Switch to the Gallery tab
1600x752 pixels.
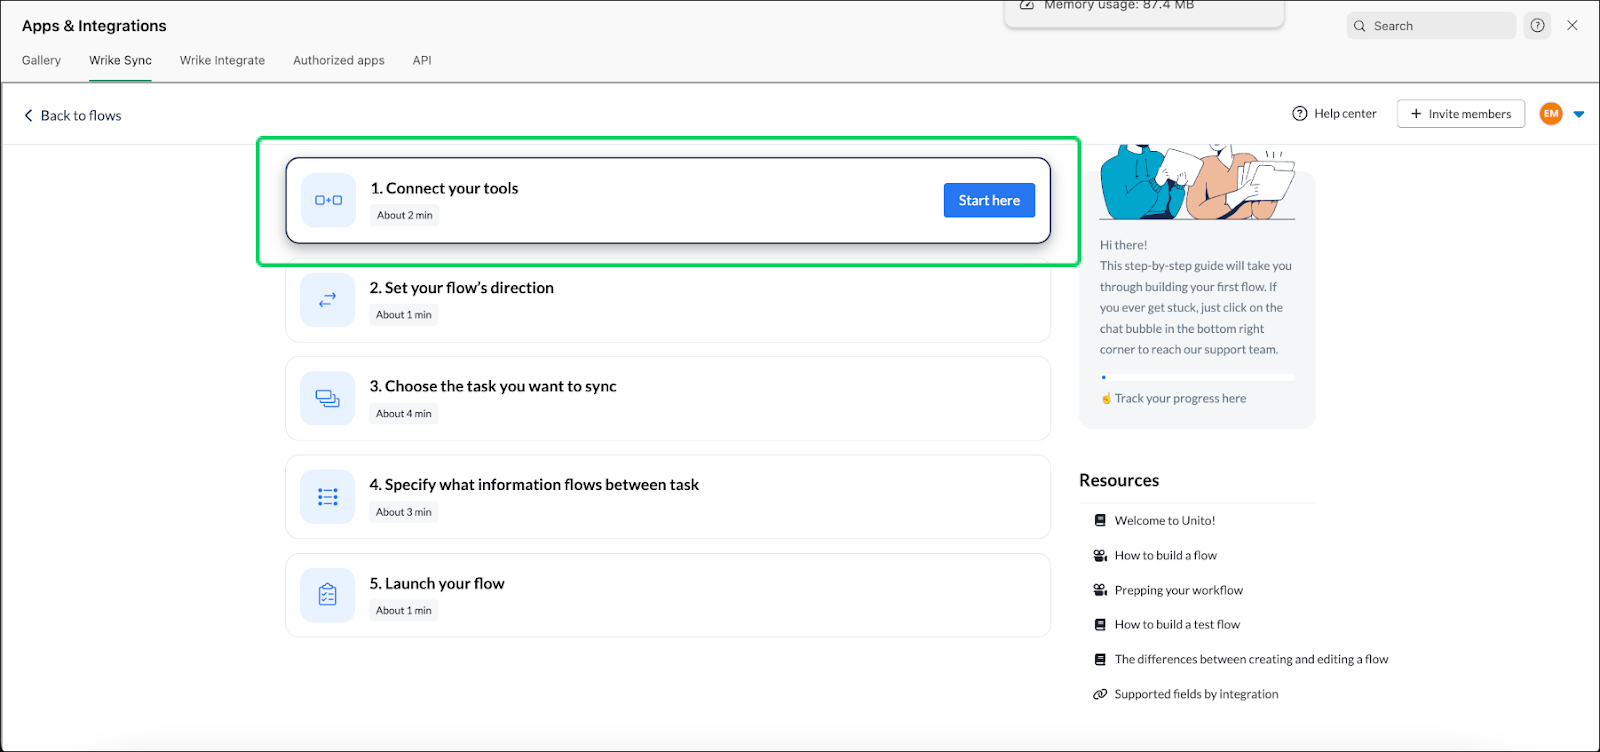[x=41, y=60]
